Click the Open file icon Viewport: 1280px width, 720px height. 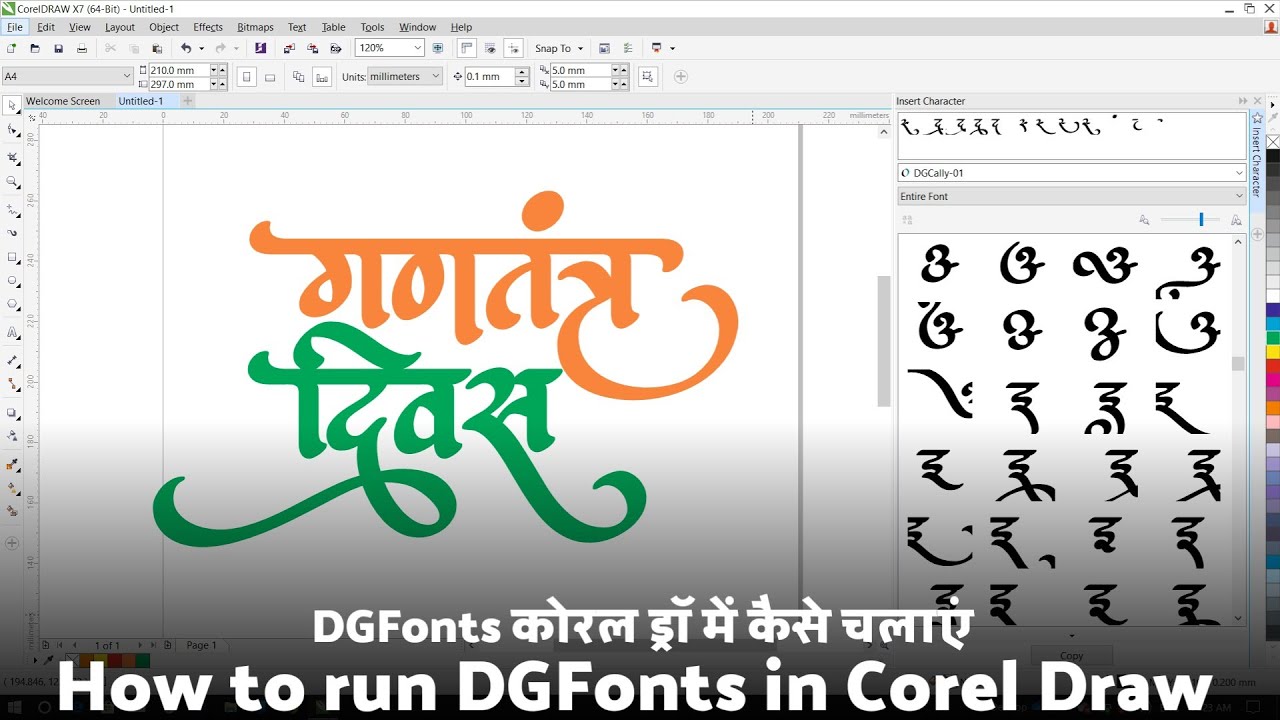(x=35, y=48)
